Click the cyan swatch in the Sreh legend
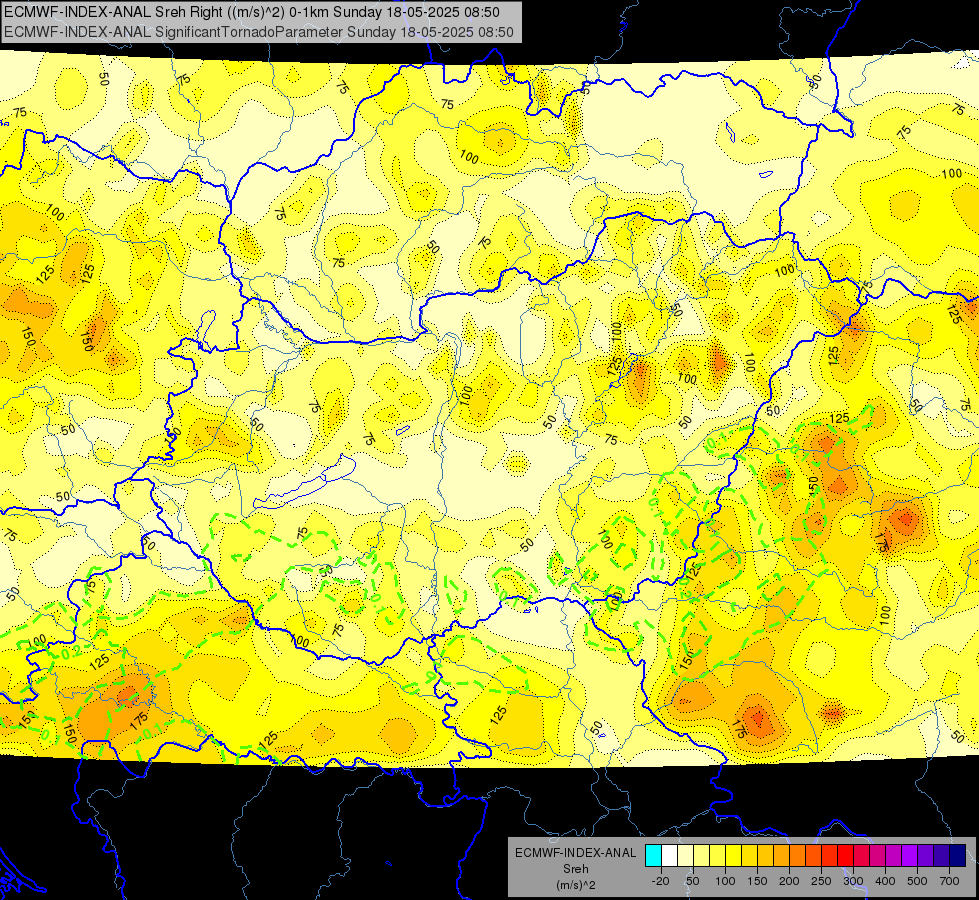The width and height of the screenshot is (979, 900). [x=653, y=855]
